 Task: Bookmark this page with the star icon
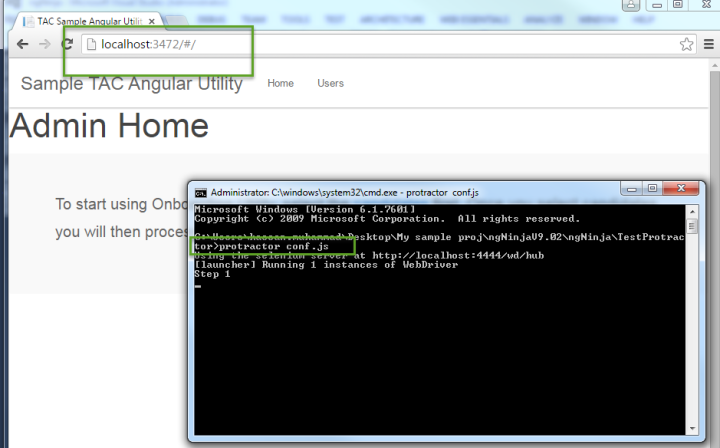pyautogui.click(x=686, y=44)
